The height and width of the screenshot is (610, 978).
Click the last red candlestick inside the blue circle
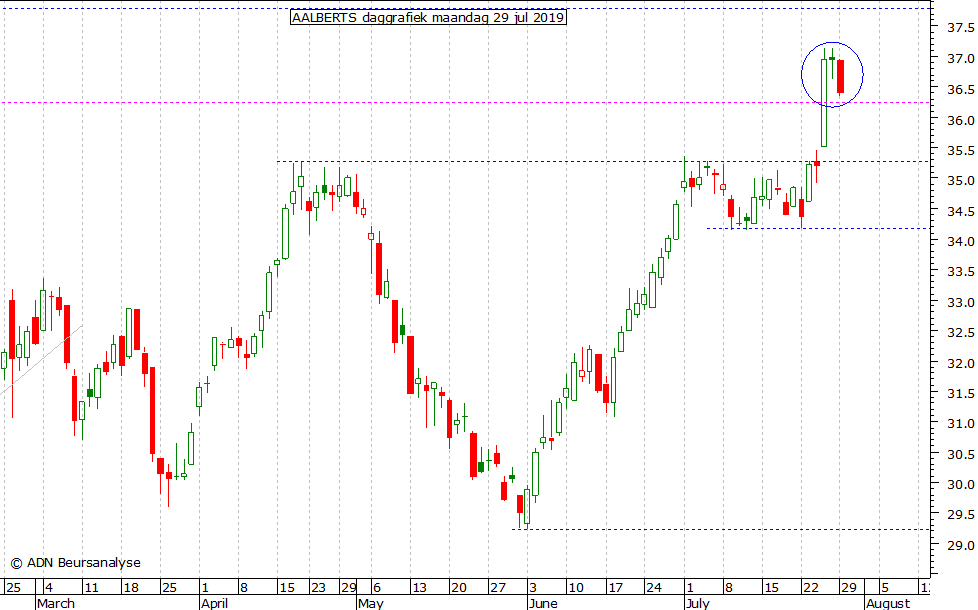[x=840, y=77]
